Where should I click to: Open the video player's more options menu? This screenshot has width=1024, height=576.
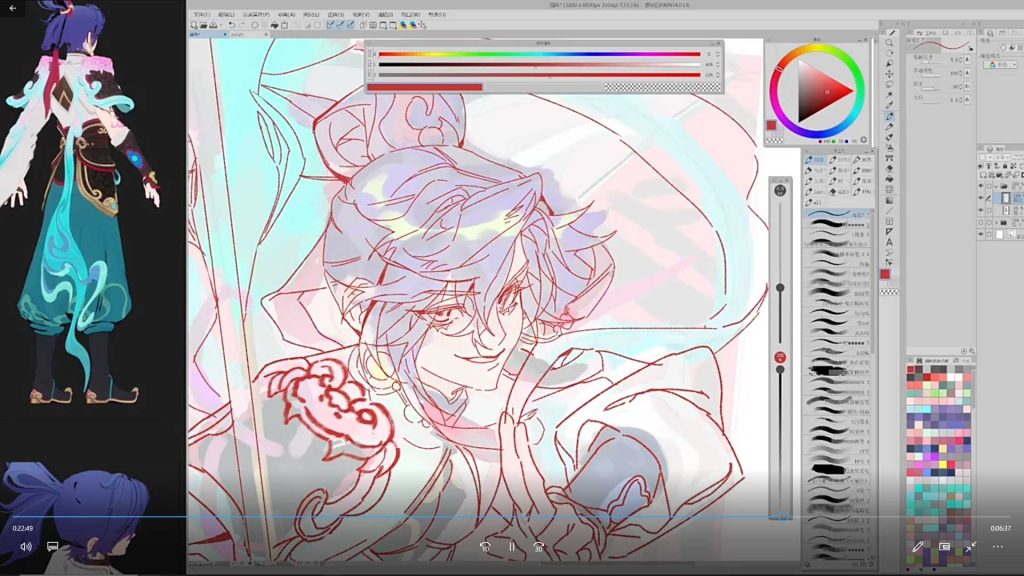tap(998, 547)
